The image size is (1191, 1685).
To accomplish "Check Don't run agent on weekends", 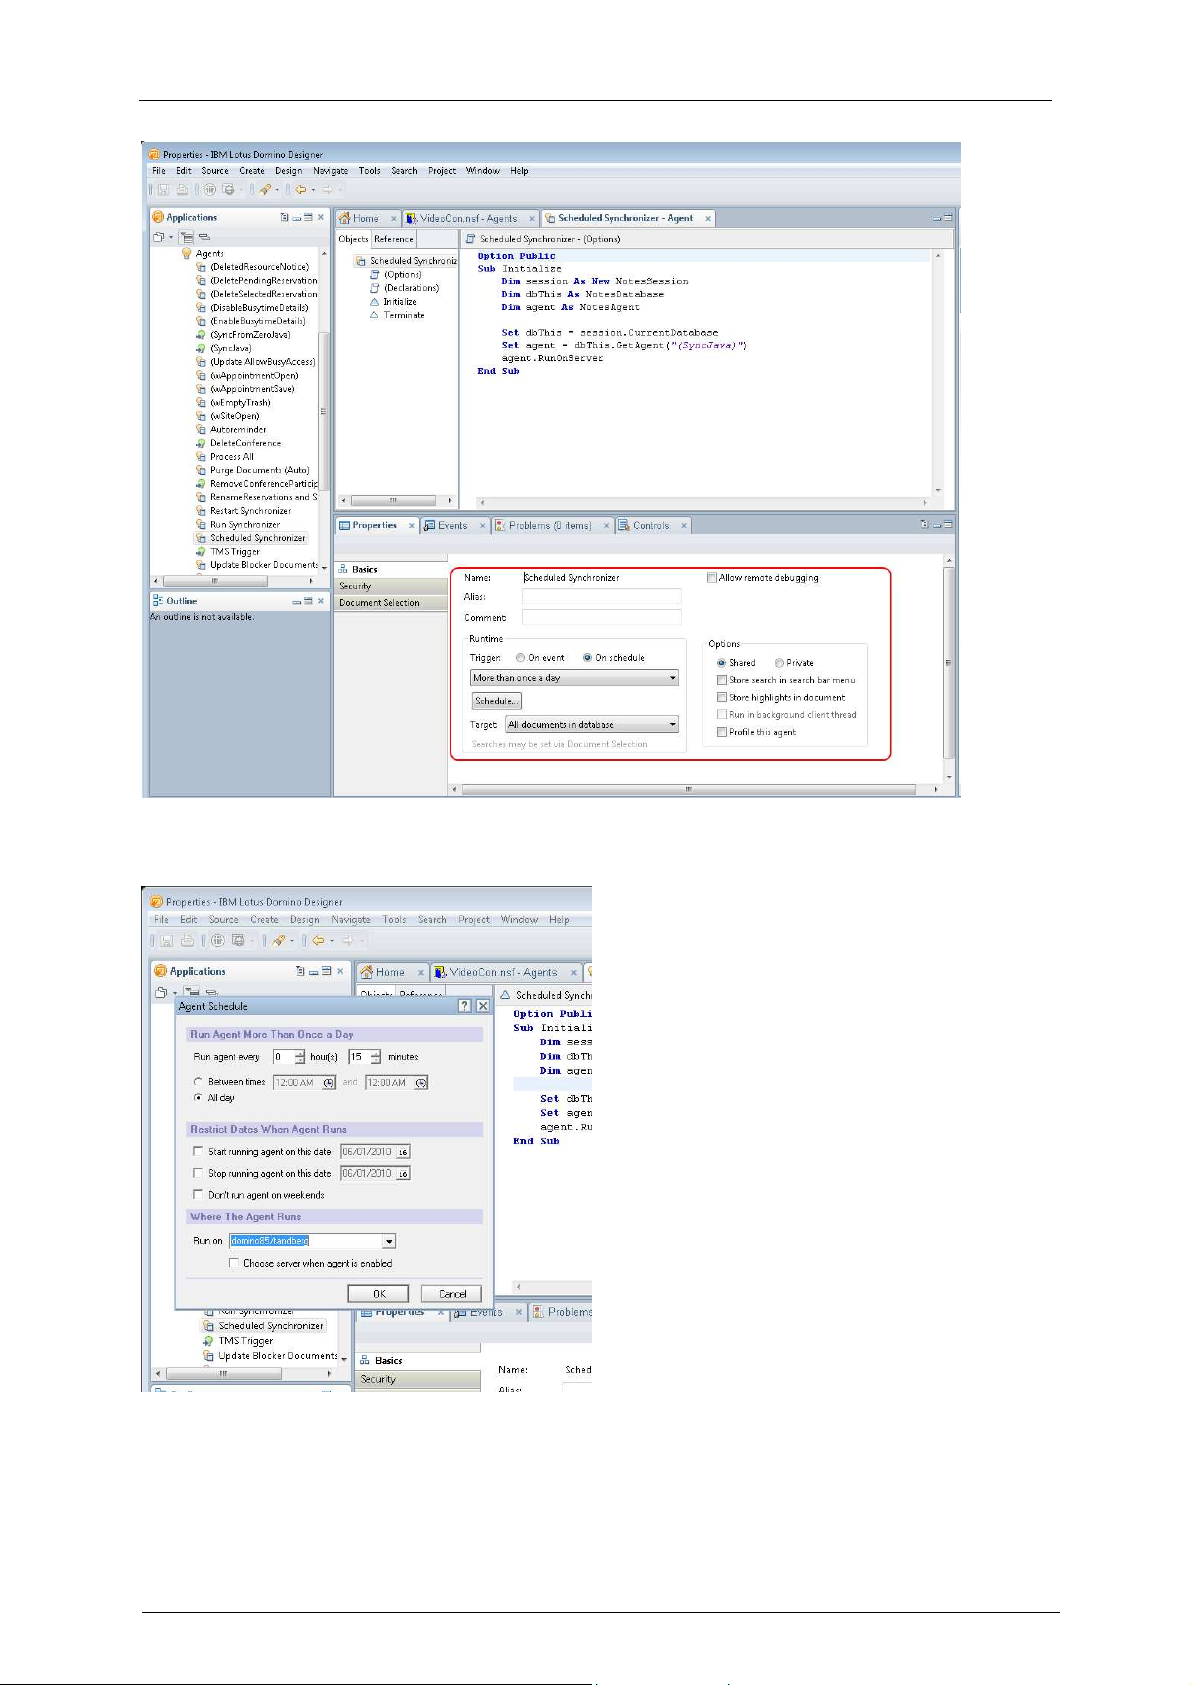I will (198, 1195).
